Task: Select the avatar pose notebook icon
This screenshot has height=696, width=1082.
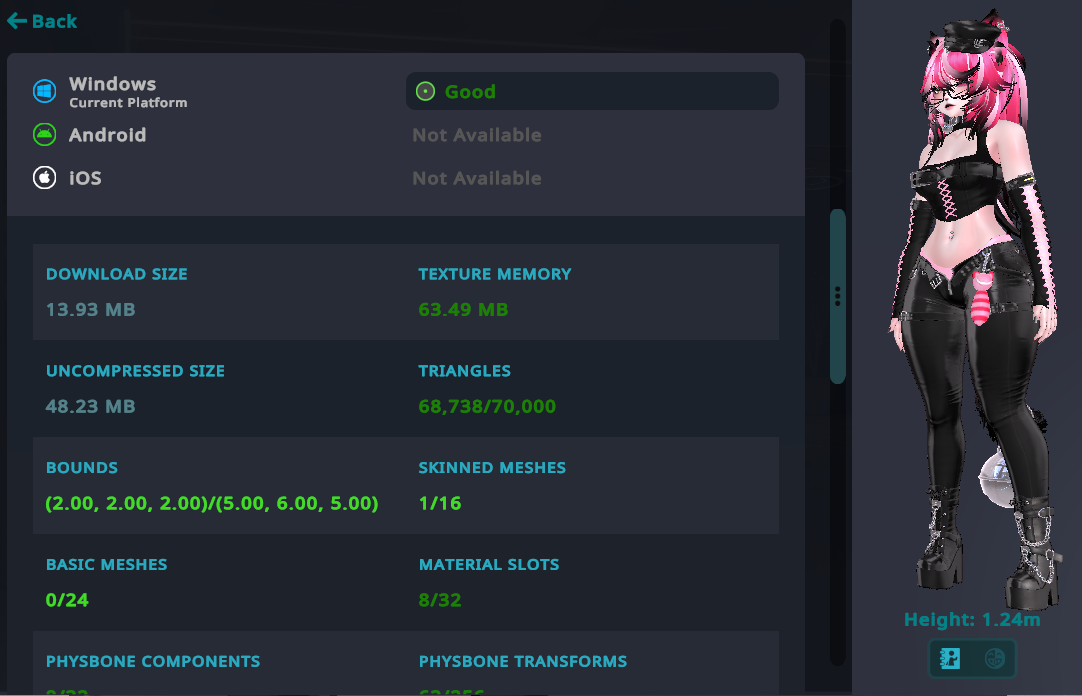Action: [950, 658]
